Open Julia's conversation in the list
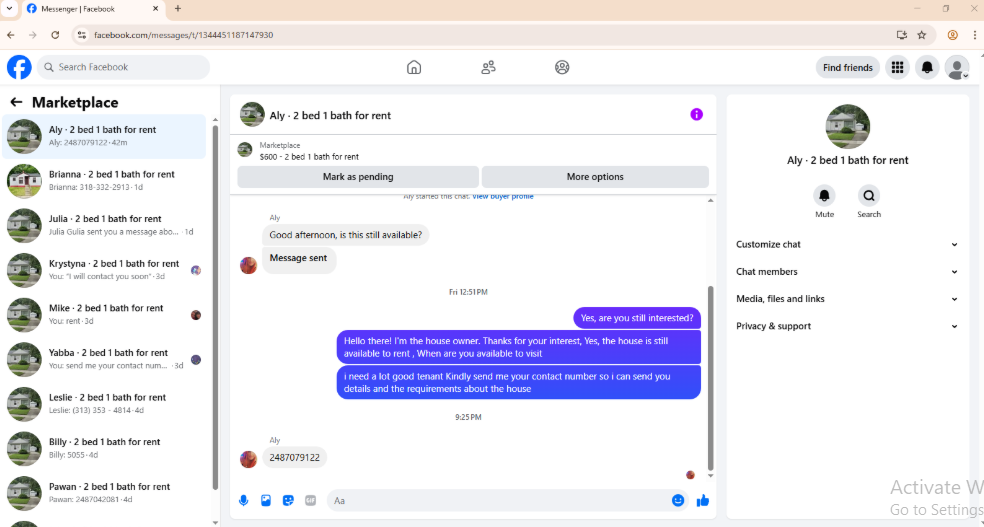The width and height of the screenshot is (984, 527). pos(104,225)
